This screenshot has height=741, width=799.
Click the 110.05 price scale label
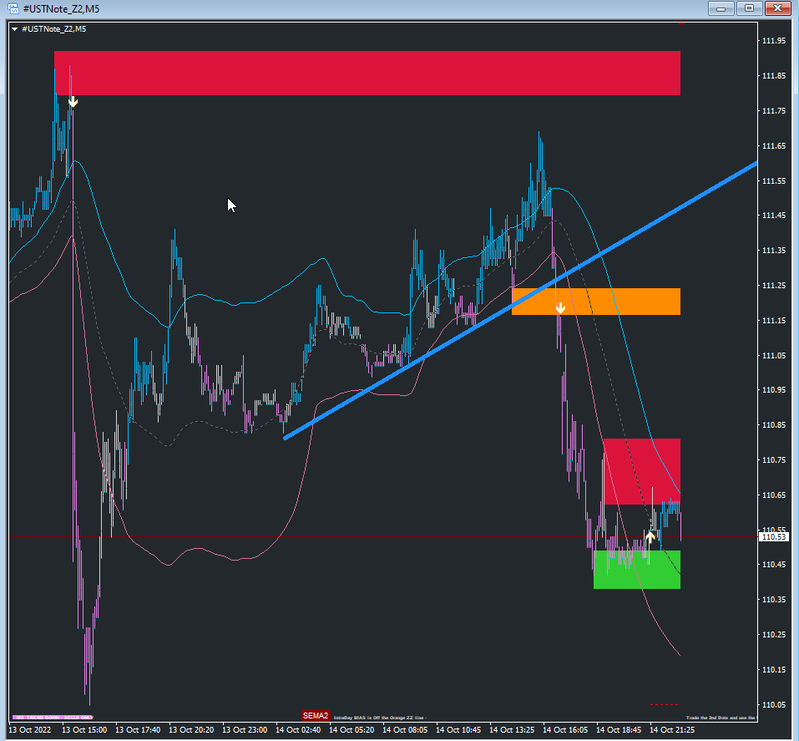click(x=774, y=704)
